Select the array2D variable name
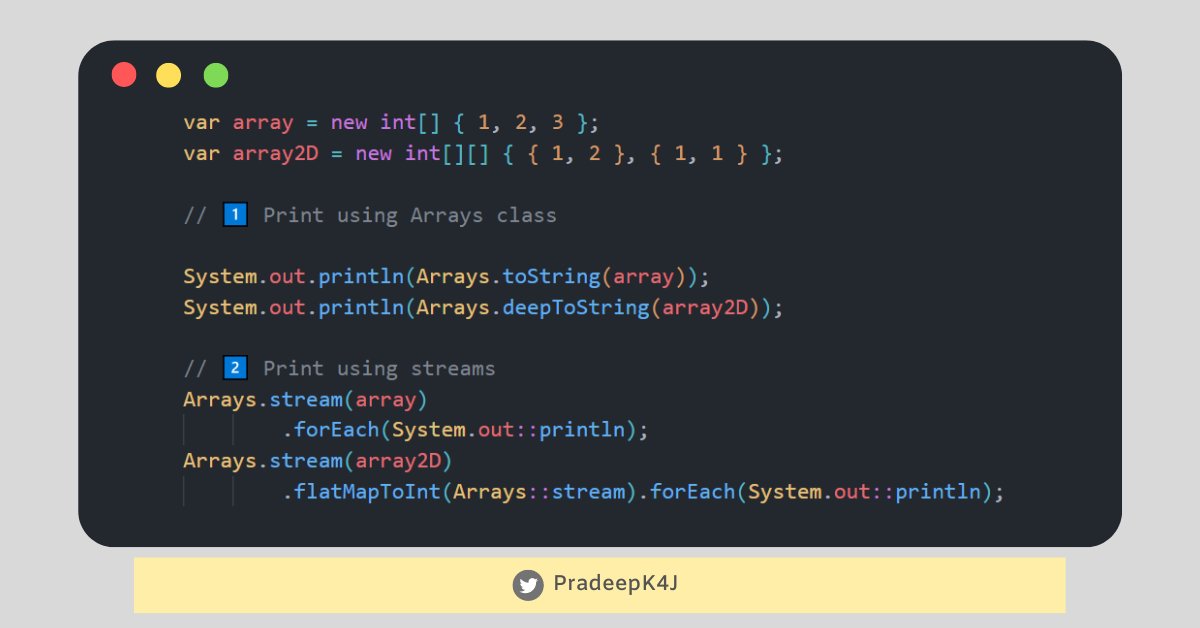Screen dimensions: 1200x628 coord(275,153)
